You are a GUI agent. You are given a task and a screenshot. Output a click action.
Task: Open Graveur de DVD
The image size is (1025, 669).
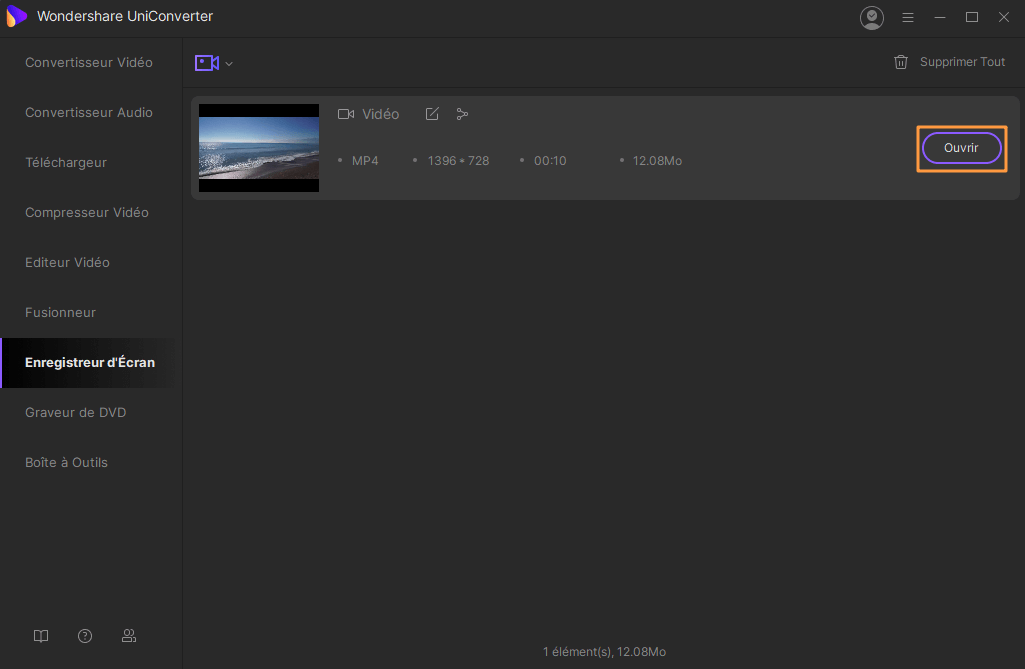coord(76,413)
